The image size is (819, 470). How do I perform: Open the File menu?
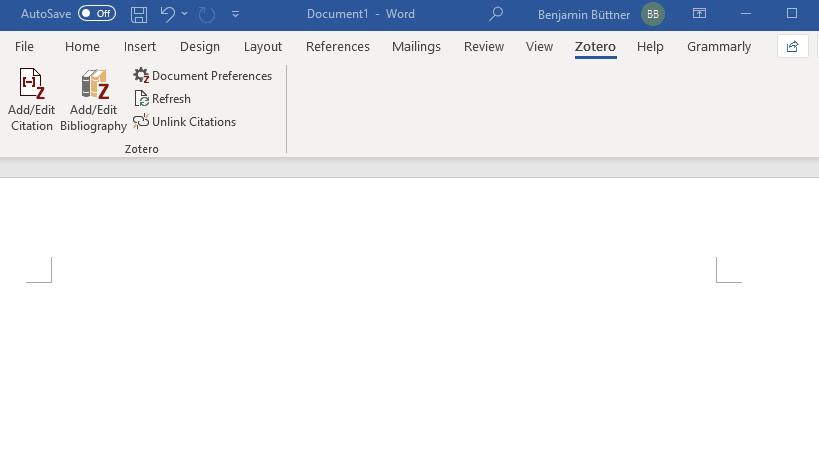pos(24,46)
